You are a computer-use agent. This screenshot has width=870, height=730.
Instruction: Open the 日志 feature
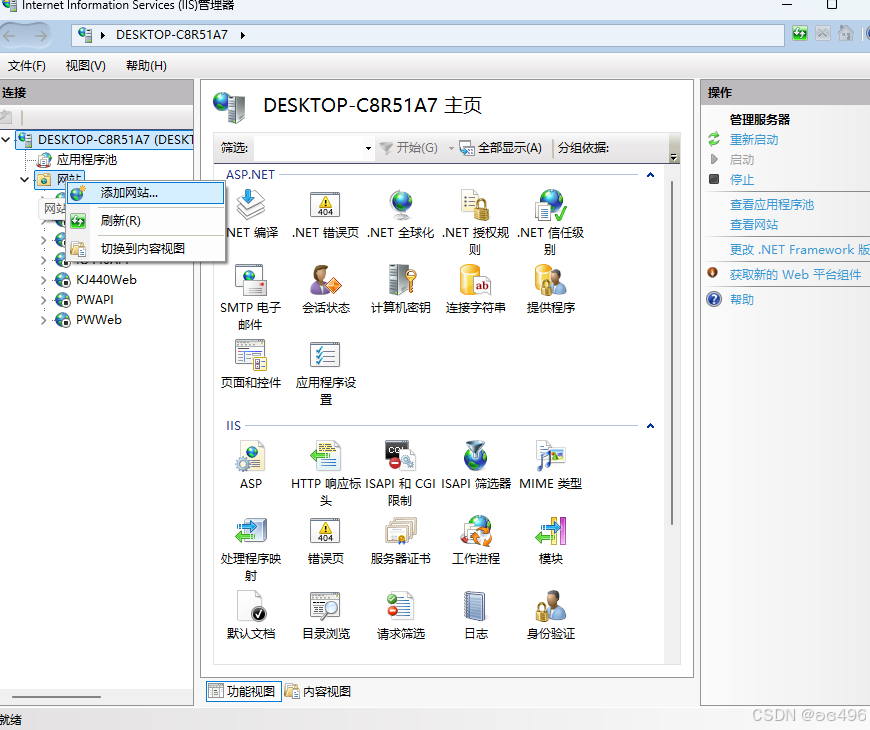[x=476, y=615]
